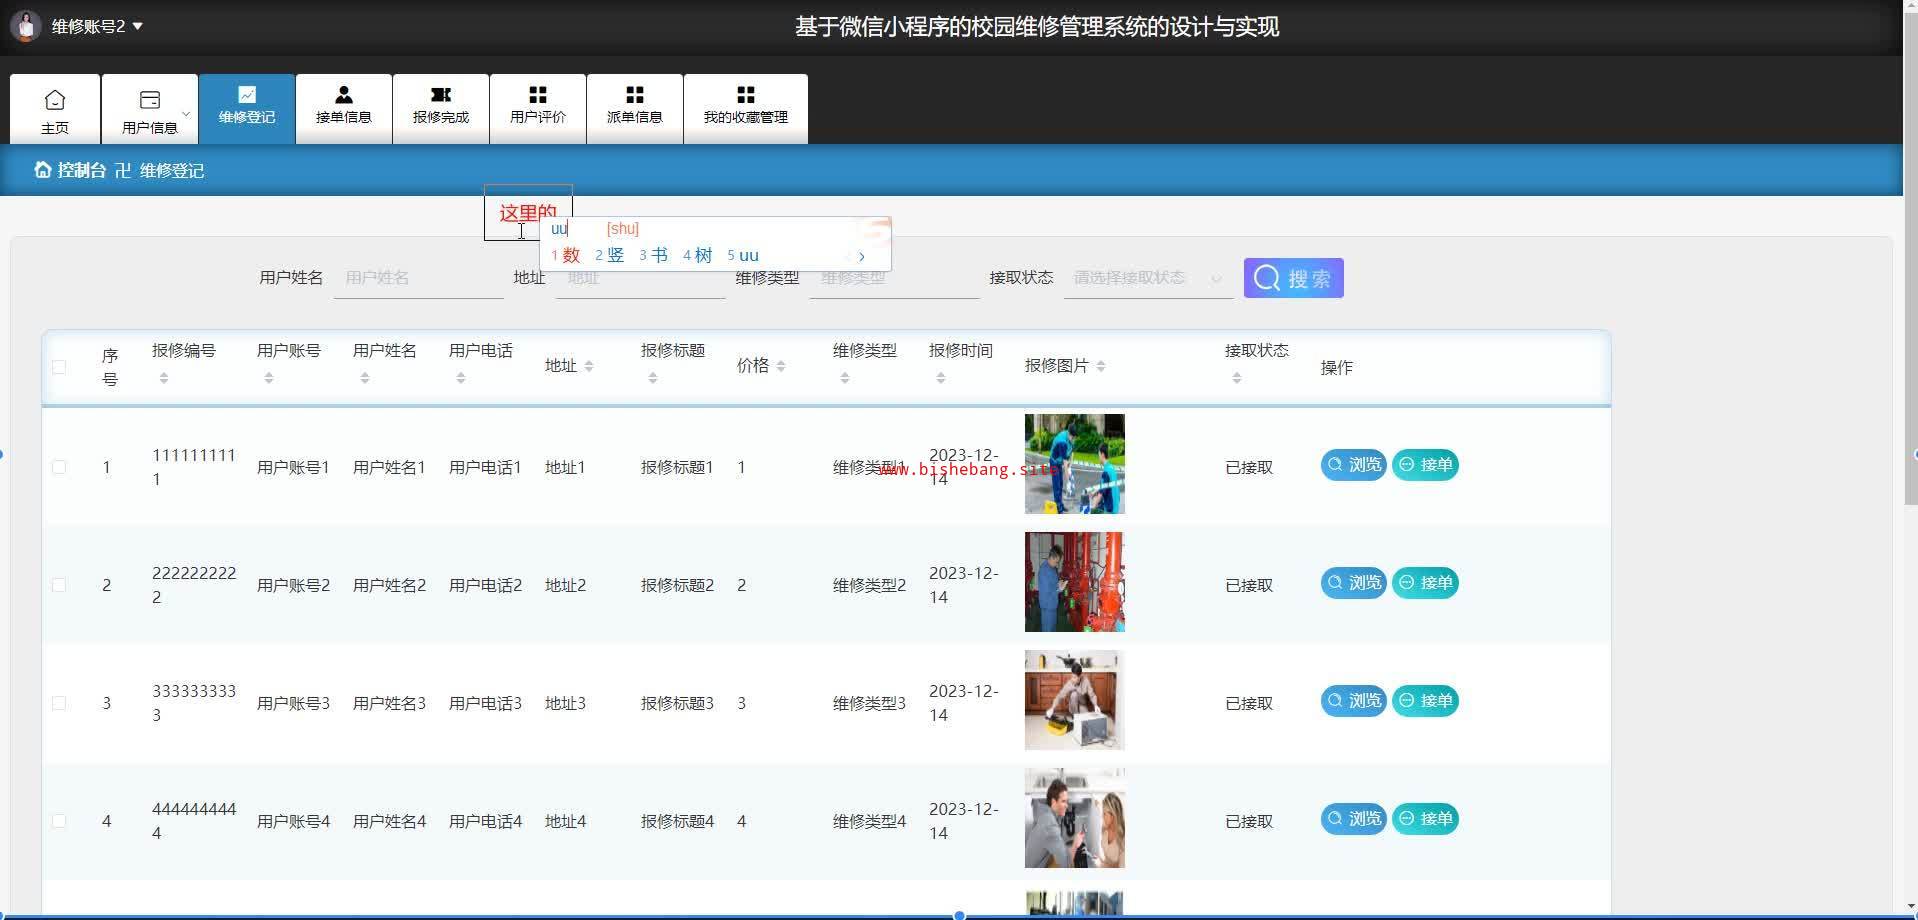Click the 控制台 home icon in breadcrumb
Image resolution: width=1918 pixels, height=920 pixels.
[x=43, y=170]
